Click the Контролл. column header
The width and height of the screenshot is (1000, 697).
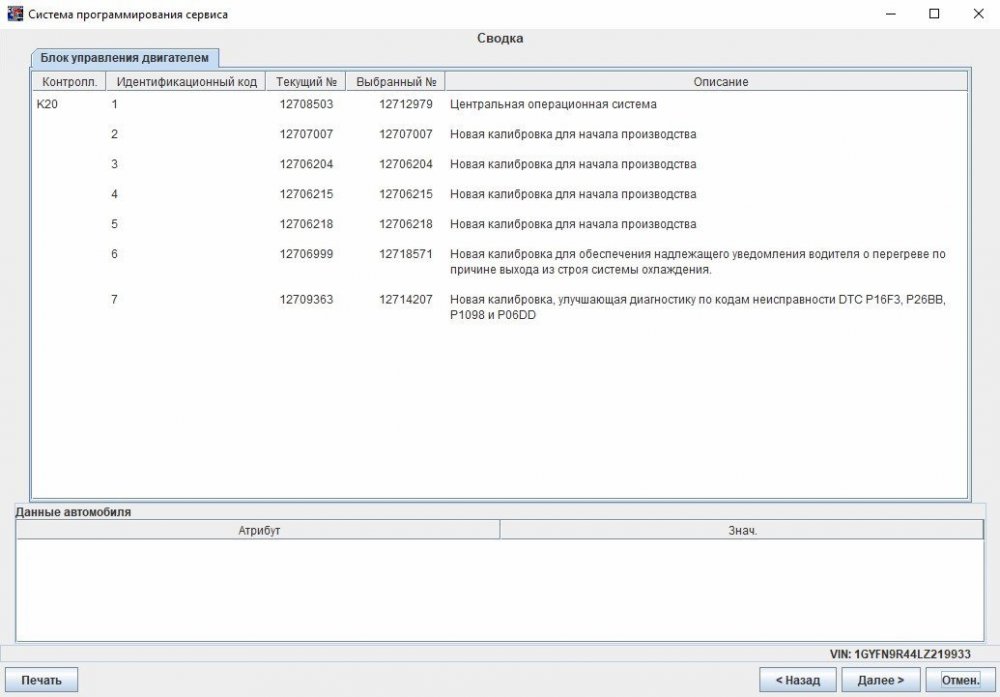69,82
